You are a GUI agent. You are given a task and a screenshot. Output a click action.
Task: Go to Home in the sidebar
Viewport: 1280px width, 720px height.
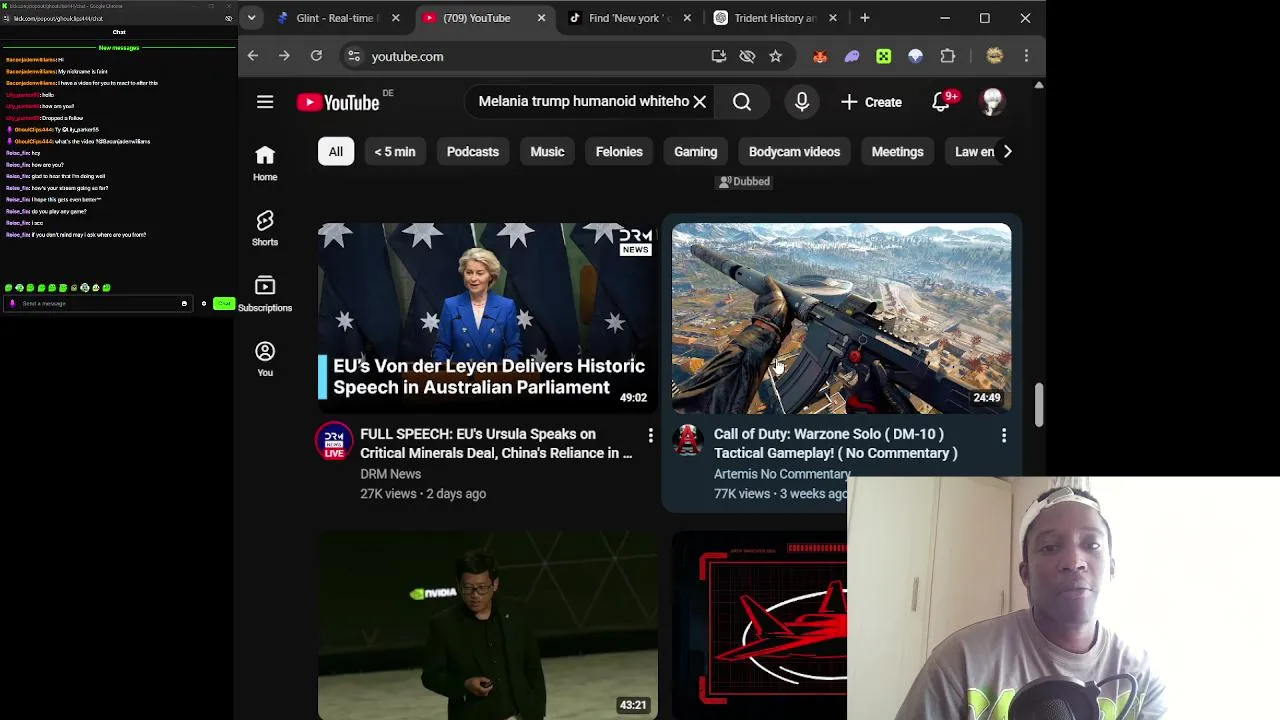[265, 163]
